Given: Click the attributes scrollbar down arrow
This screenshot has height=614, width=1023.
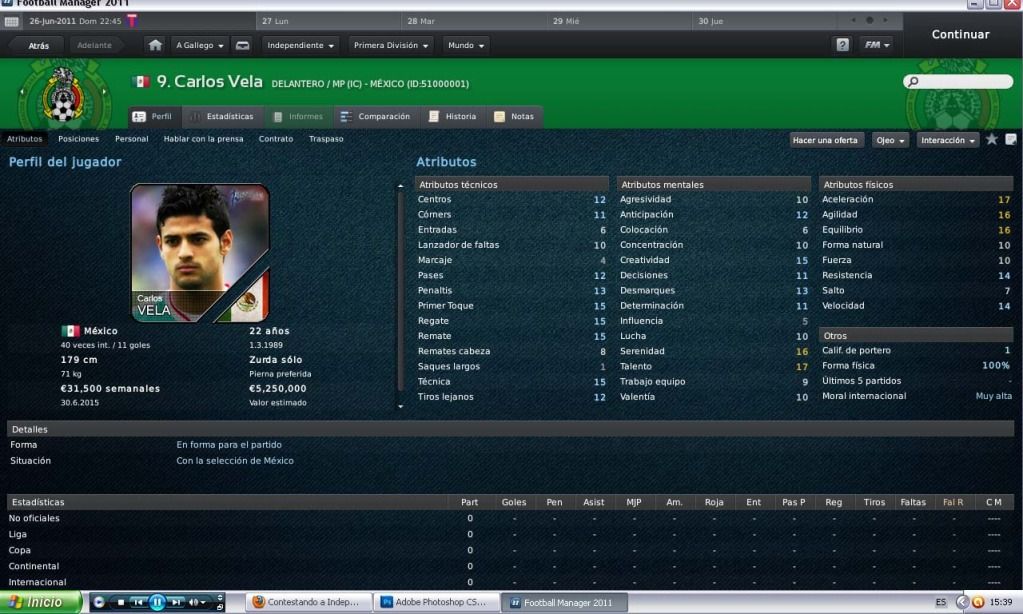Looking at the screenshot, I should pyautogui.click(x=400, y=406).
